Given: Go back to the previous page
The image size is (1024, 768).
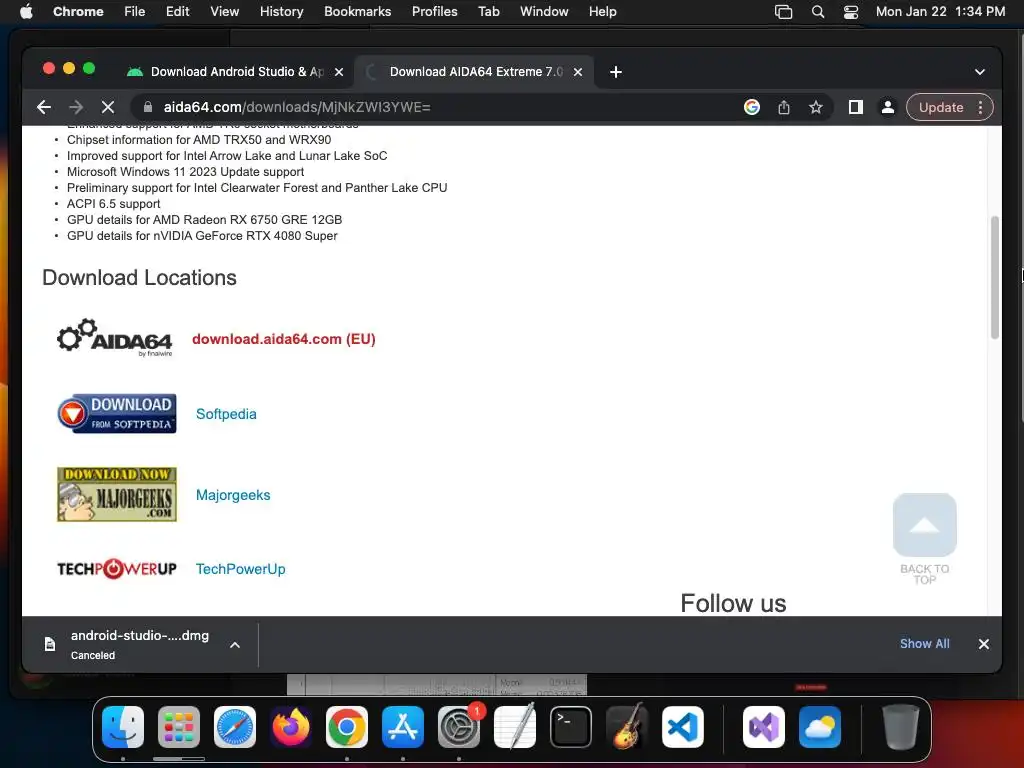Looking at the screenshot, I should coord(44,107).
